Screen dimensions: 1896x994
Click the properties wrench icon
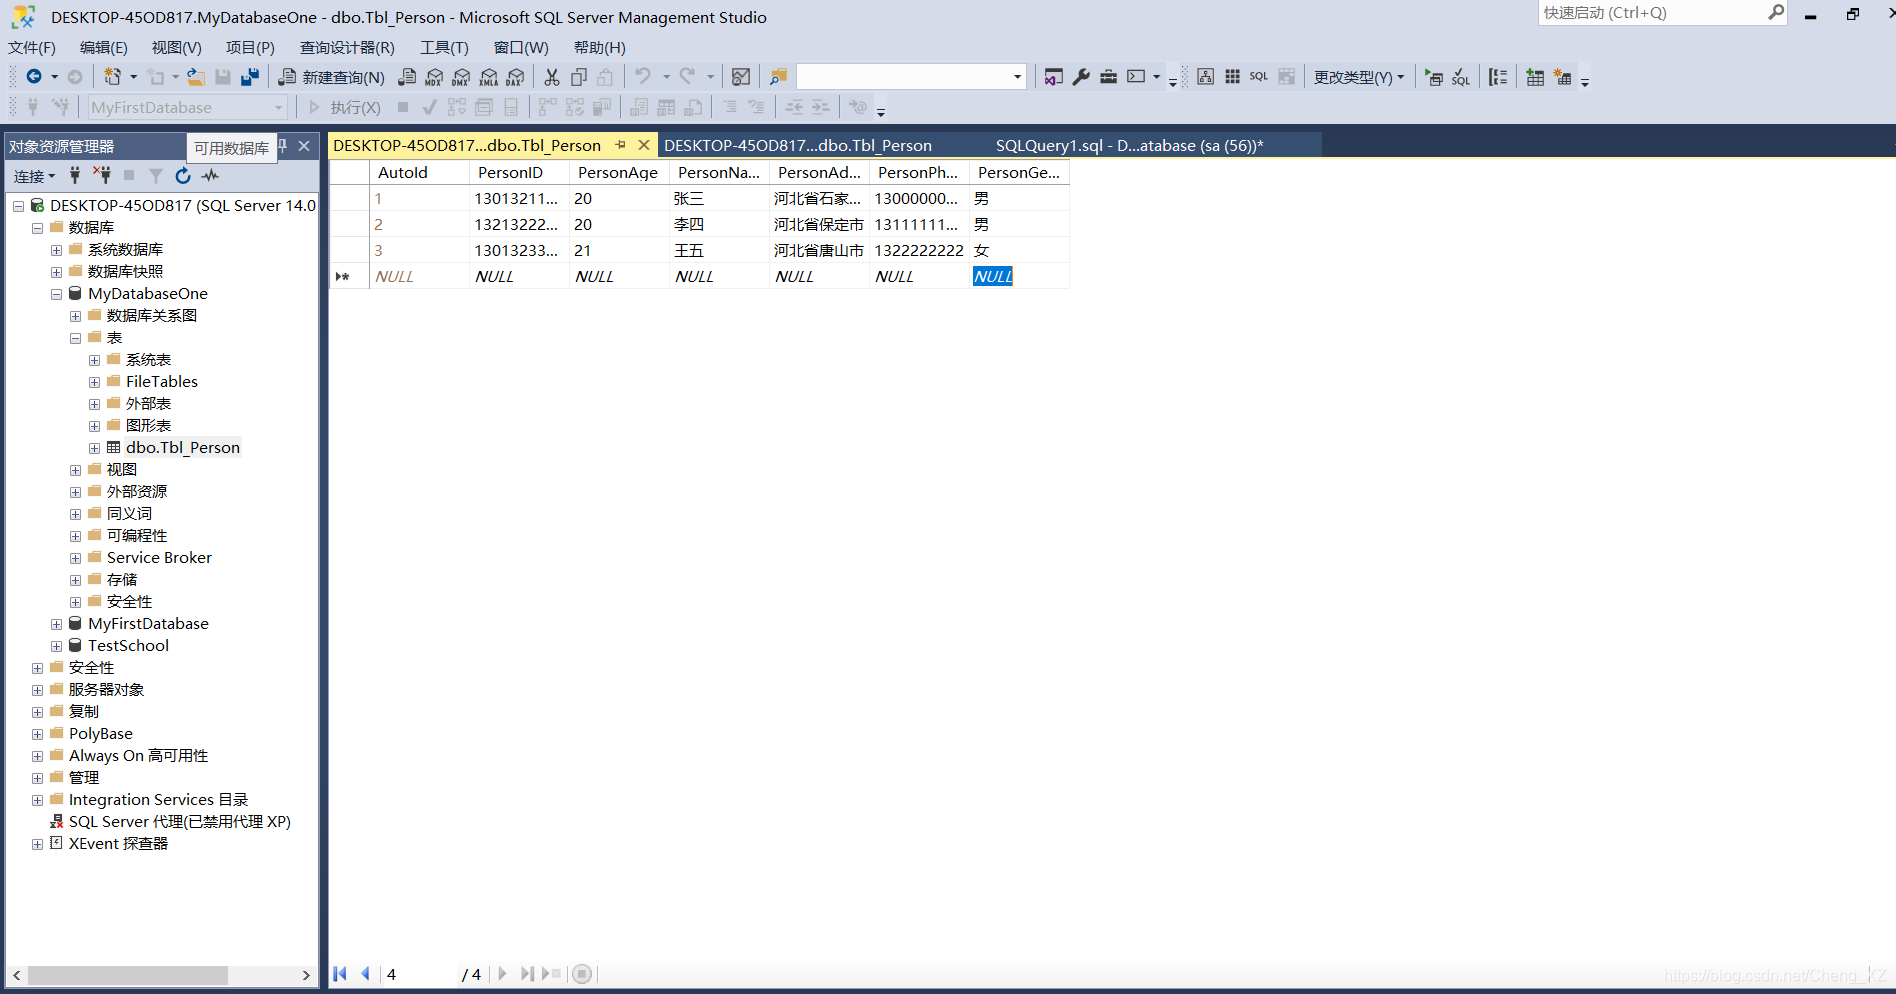point(1081,77)
